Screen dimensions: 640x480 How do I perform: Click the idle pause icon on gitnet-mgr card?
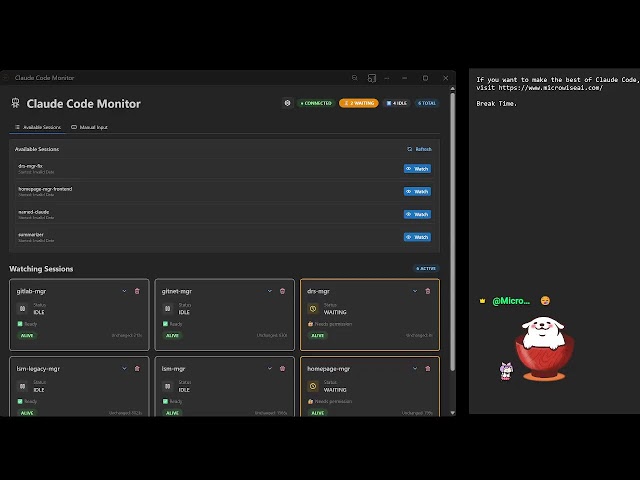(168, 309)
